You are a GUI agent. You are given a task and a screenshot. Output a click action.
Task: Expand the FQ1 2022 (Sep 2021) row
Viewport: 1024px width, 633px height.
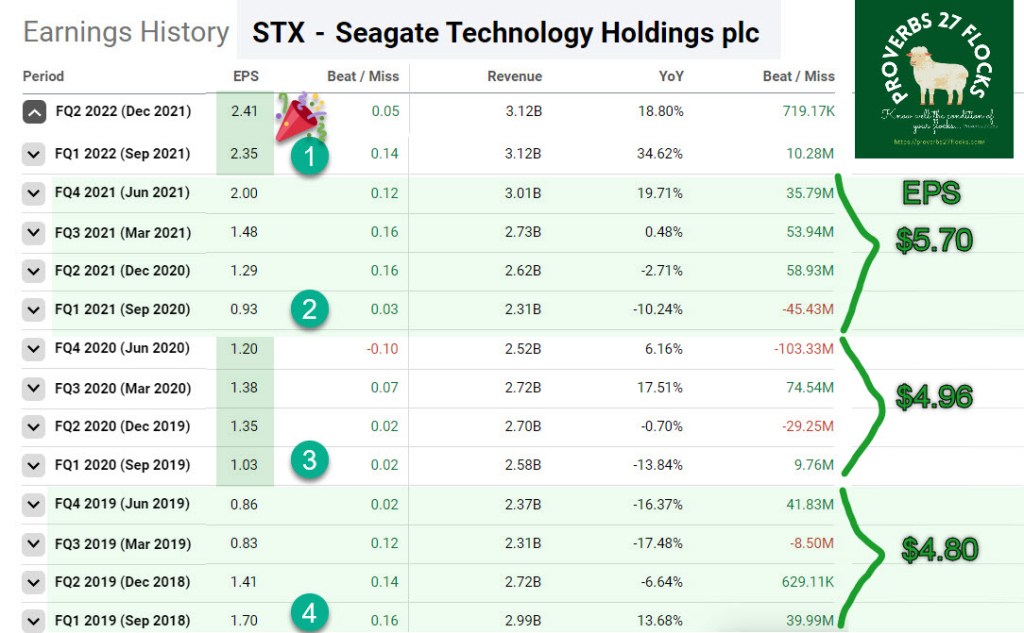point(35,154)
